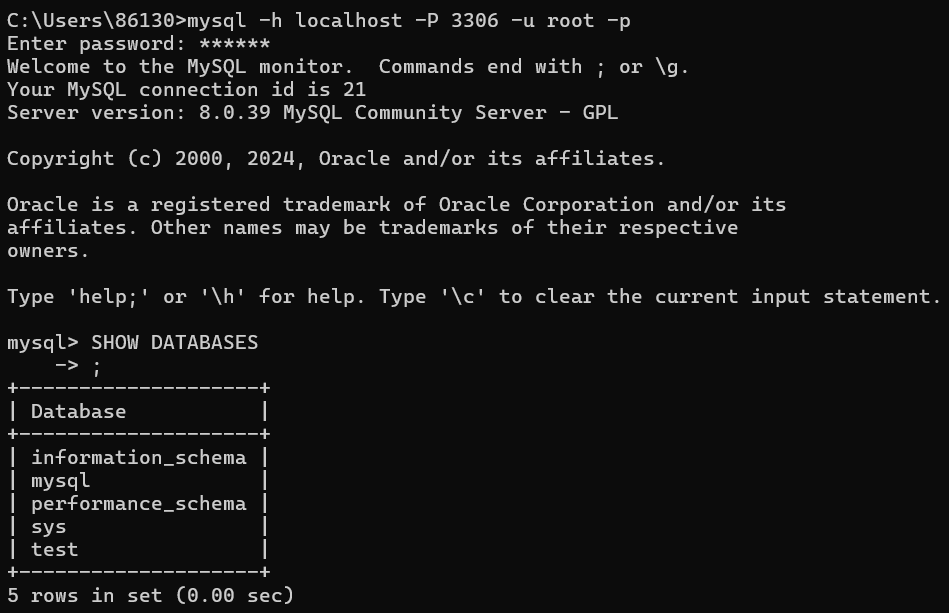Click the word 'owners.' in trademark notice

(x=48, y=251)
